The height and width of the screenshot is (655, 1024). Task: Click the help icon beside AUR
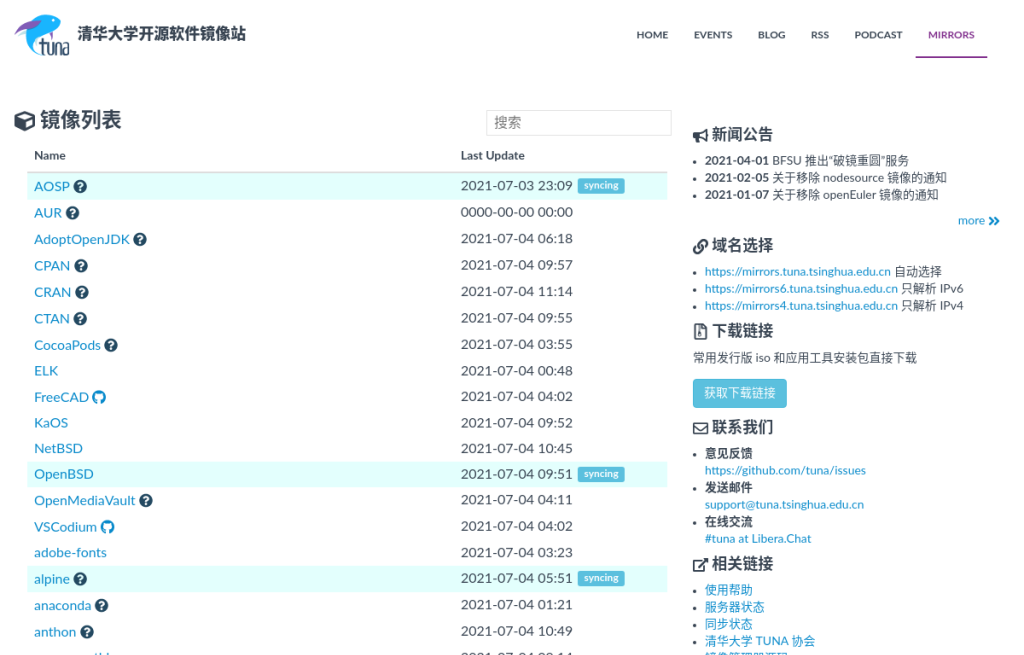coord(73,213)
